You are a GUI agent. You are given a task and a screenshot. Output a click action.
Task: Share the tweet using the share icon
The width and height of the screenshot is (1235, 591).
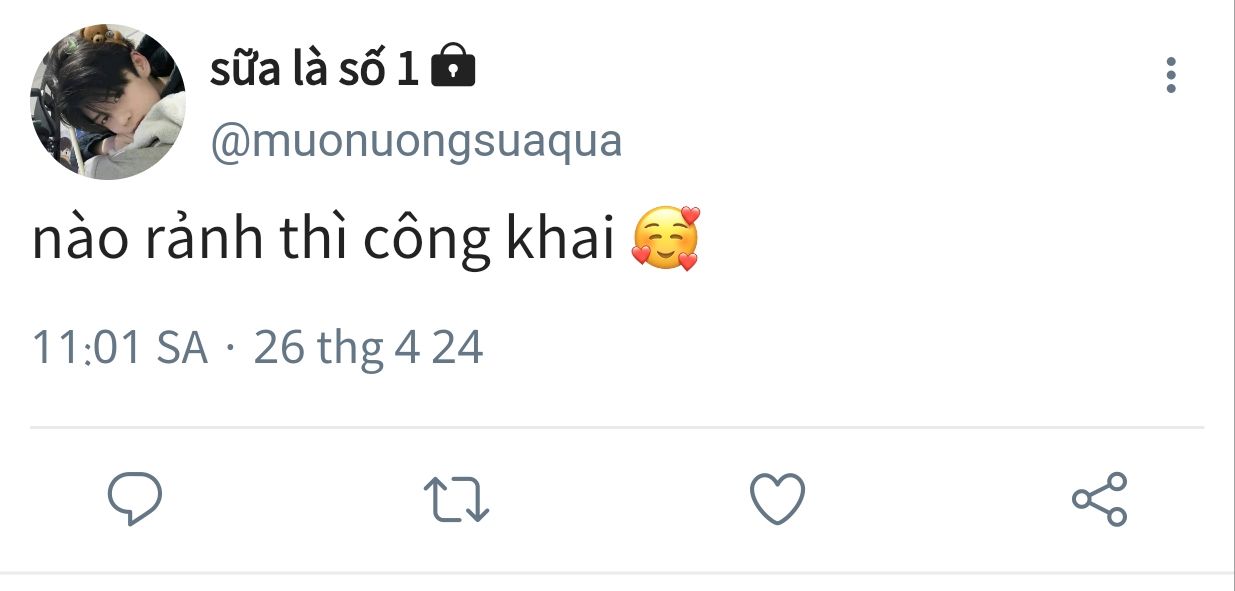click(x=1099, y=498)
